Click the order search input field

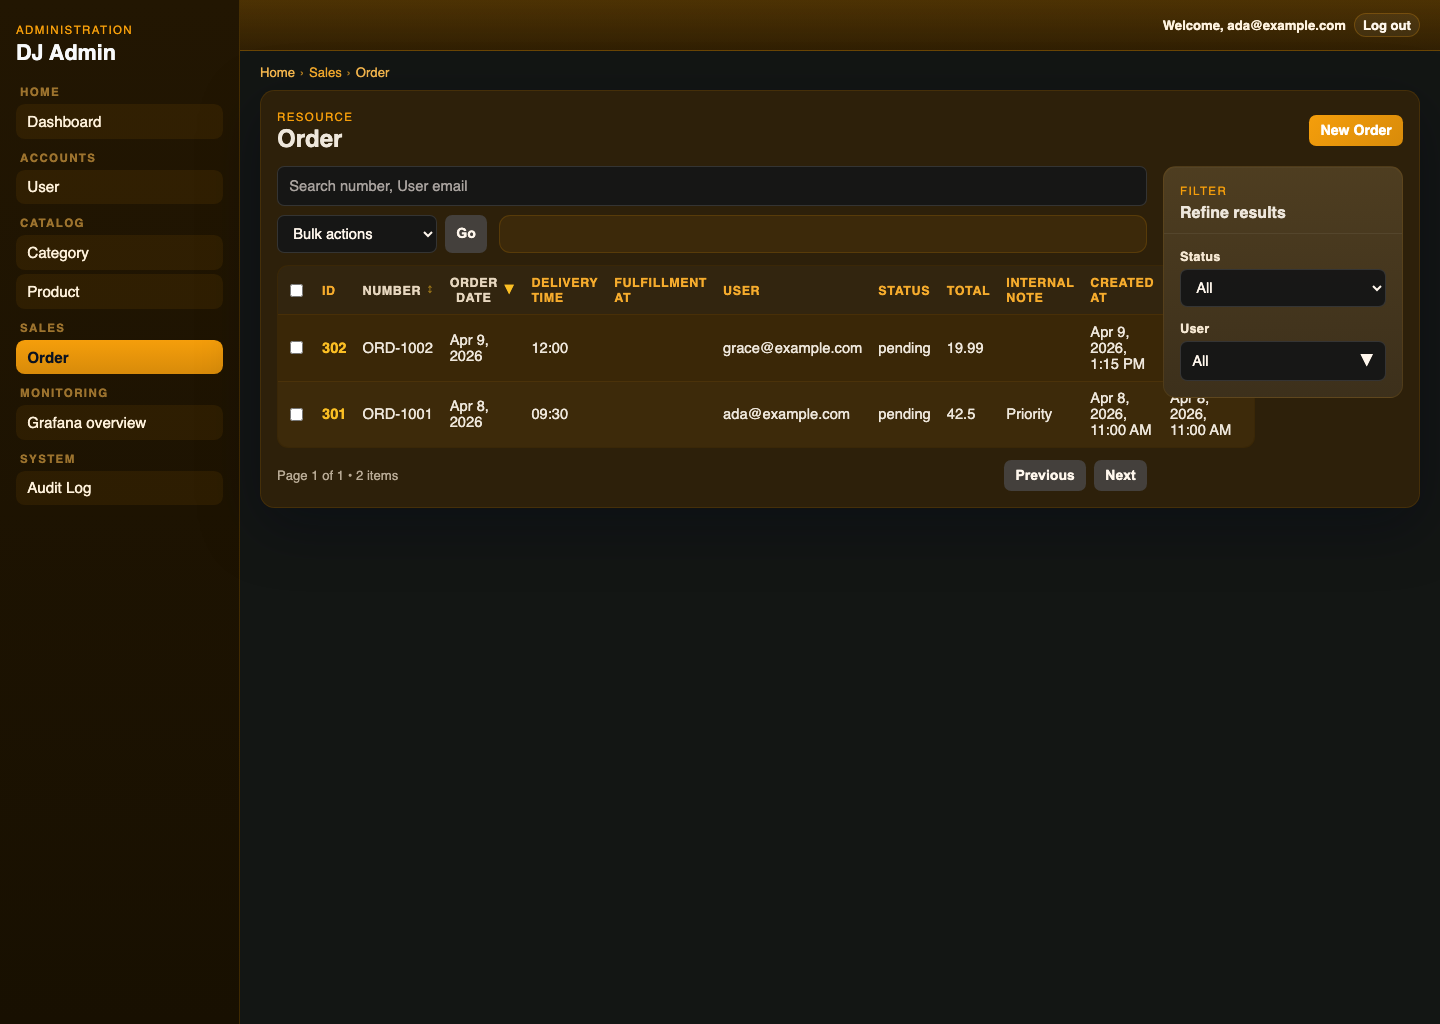(x=712, y=186)
